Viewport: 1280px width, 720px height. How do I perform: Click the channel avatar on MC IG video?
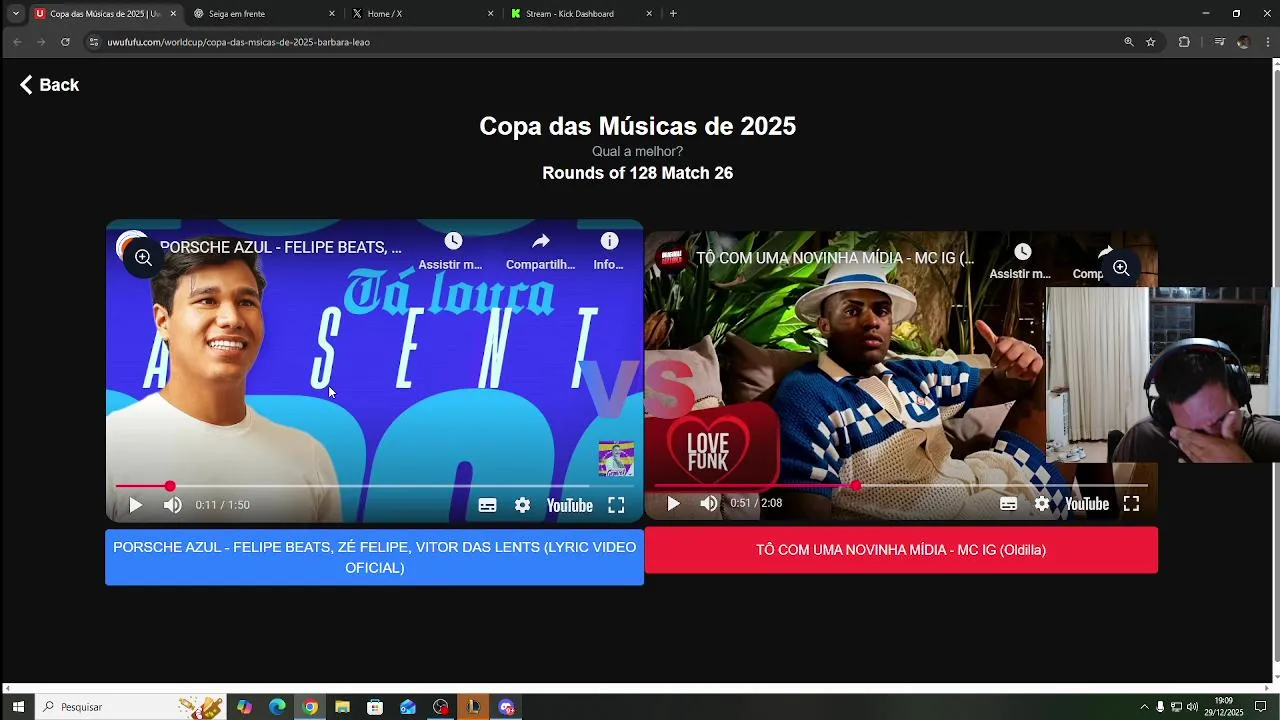click(x=669, y=257)
